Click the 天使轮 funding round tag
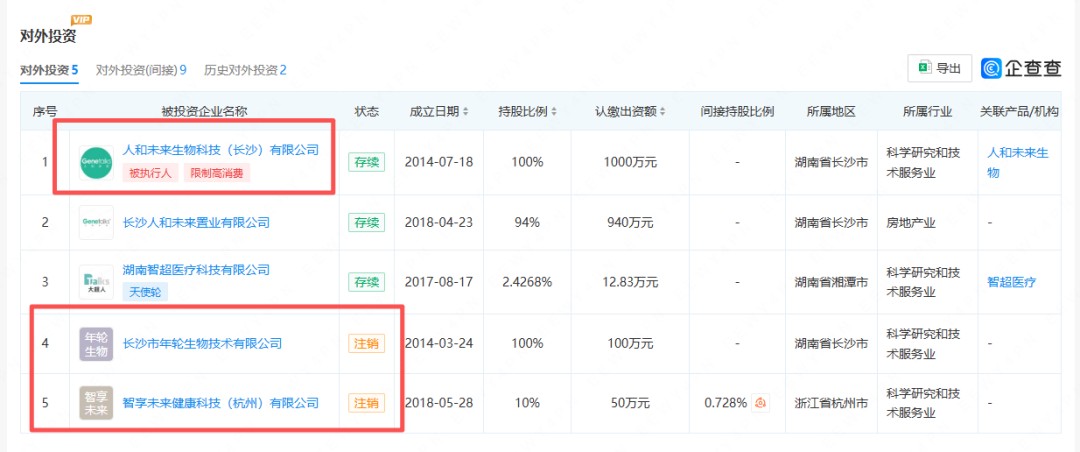This screenshot has width=1080, height=452. (147, 293)
